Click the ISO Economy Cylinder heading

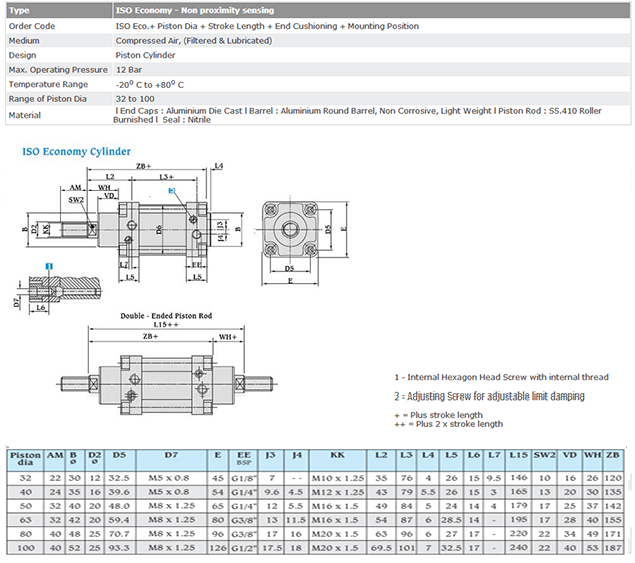pos(76,151)
